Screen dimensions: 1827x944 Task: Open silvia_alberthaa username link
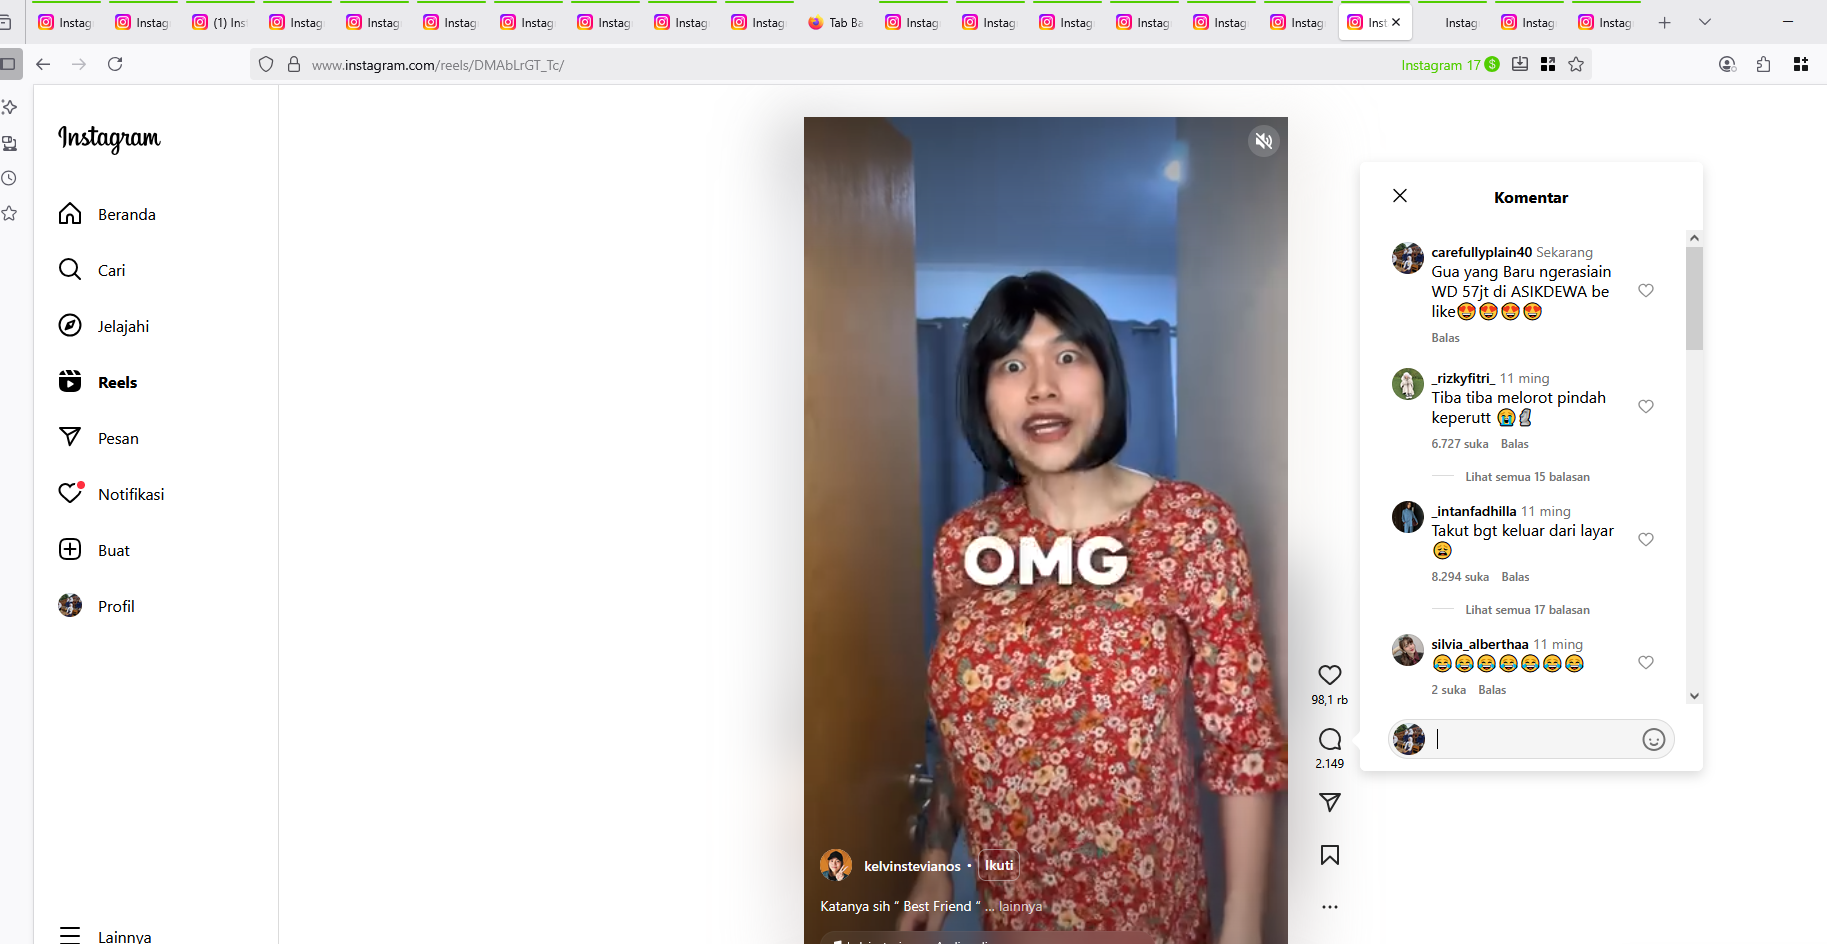(x=1480, y=644)
